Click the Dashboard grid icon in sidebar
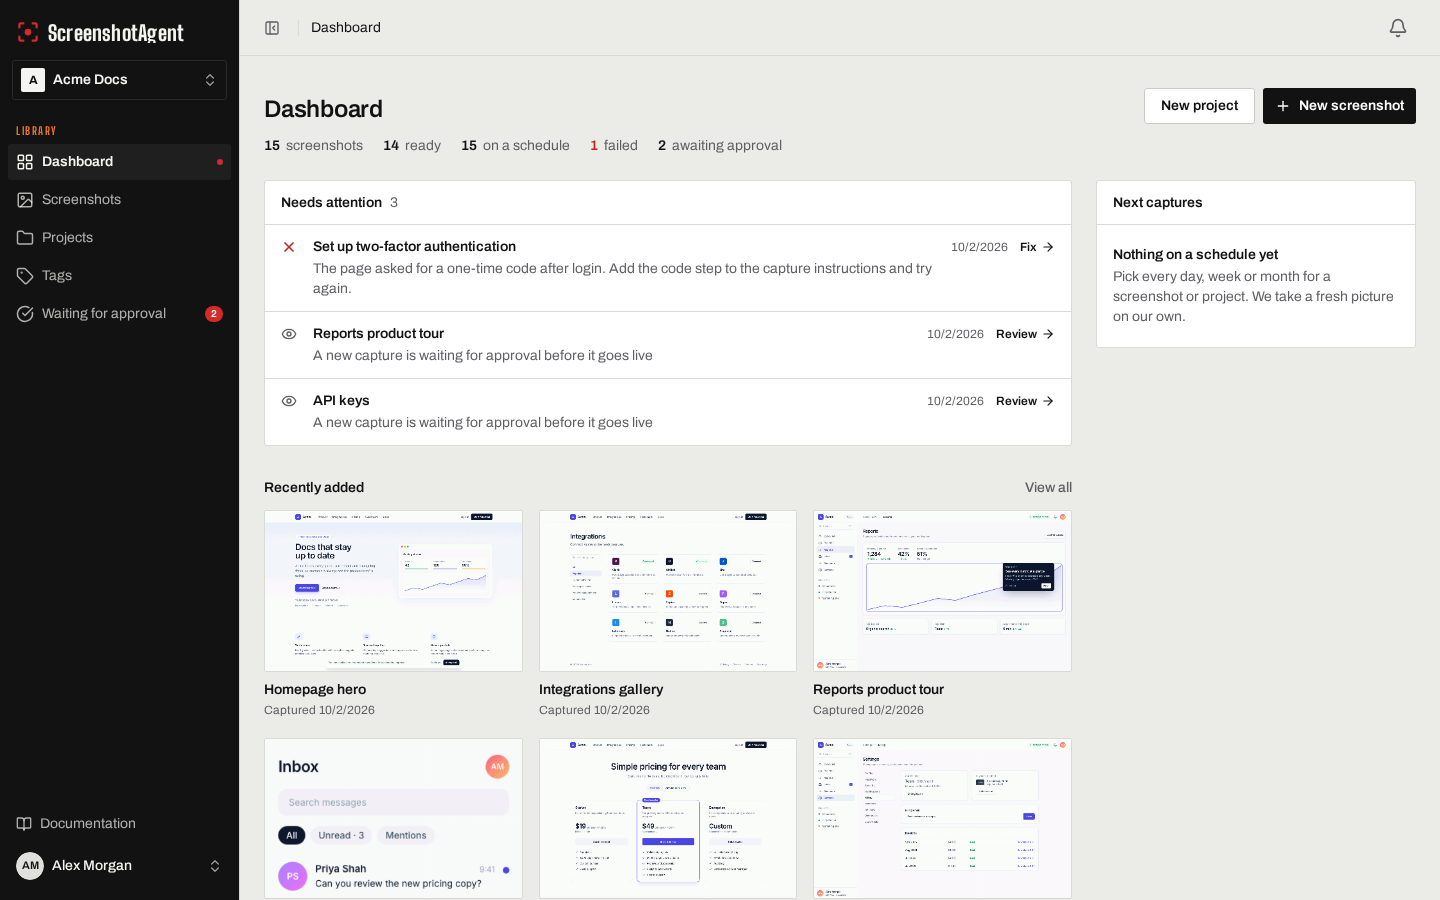 (x=25, y=162)
